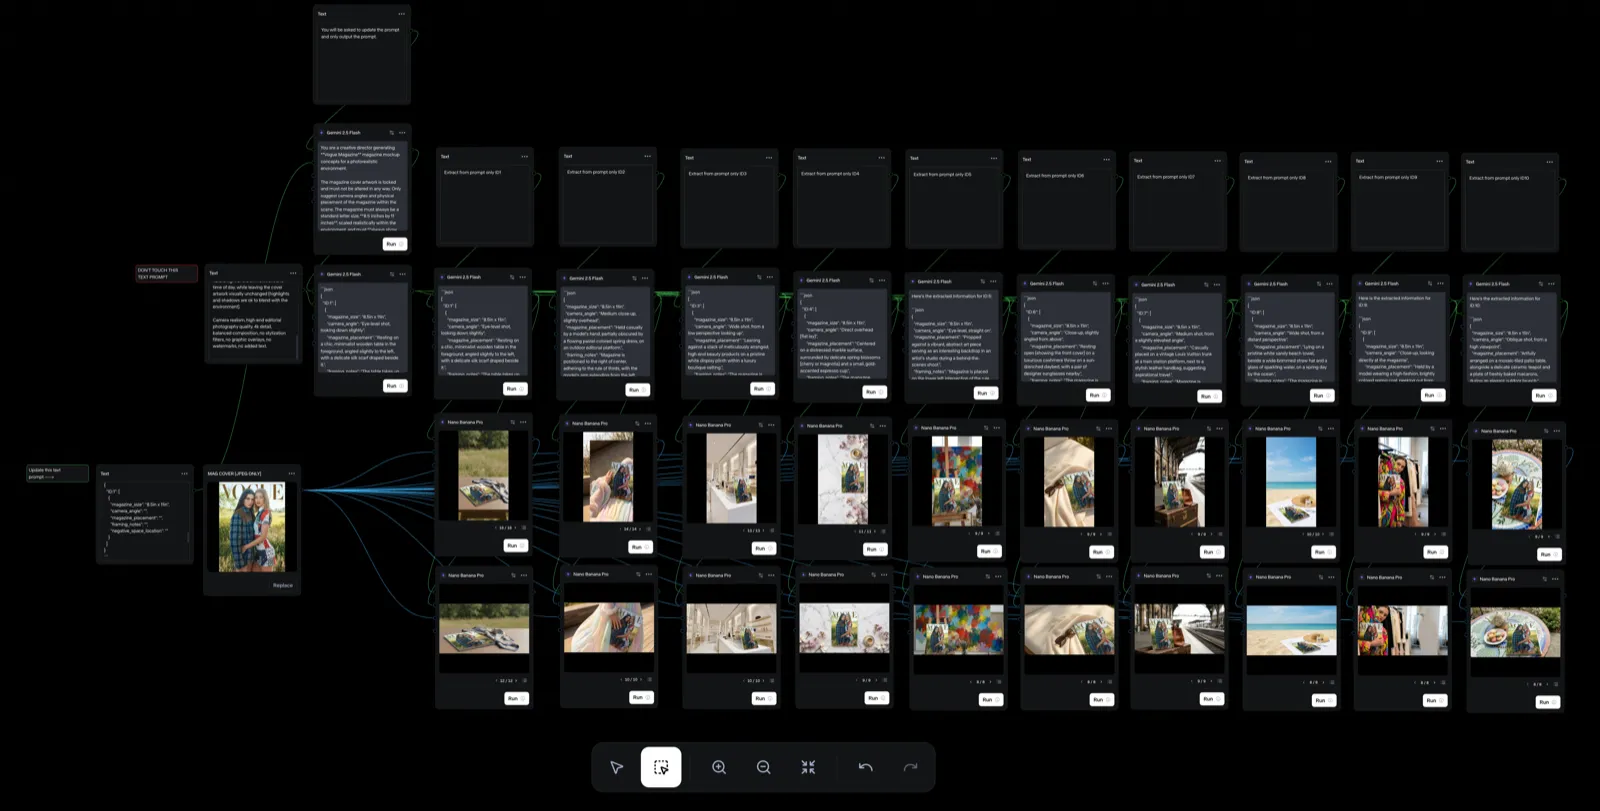Viewport: 1600px width, 811px height.
Task: Activate the marquee selection tool
Action: pyautogui.click(x=661, y=767)
